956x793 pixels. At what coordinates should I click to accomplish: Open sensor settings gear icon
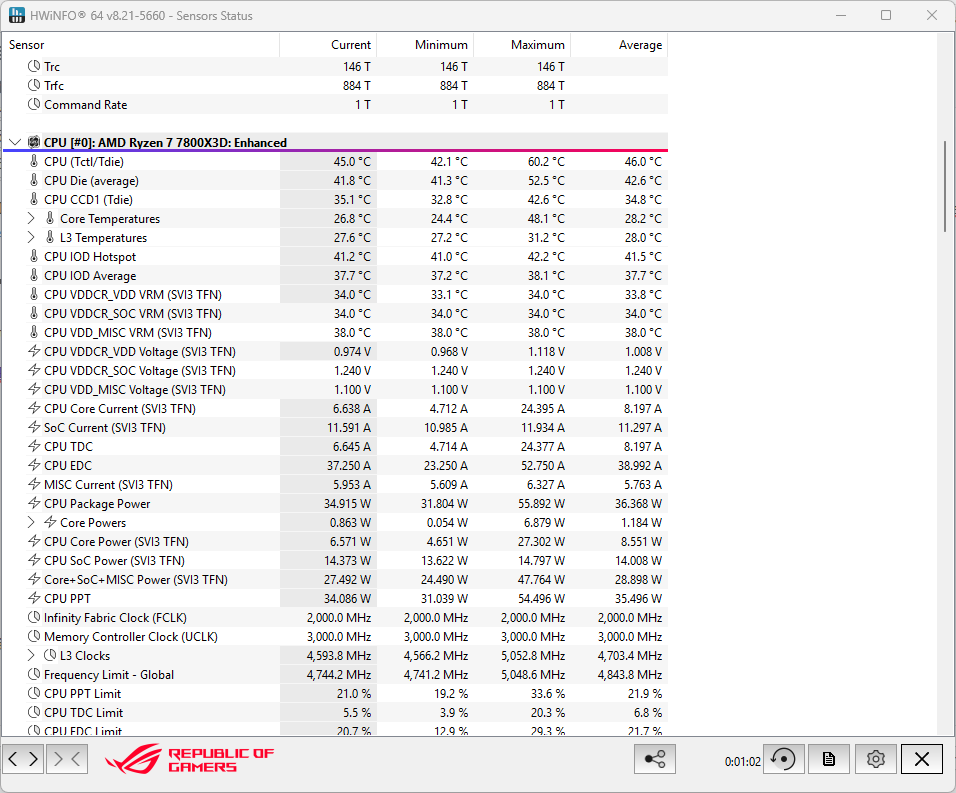coord(876,759)
